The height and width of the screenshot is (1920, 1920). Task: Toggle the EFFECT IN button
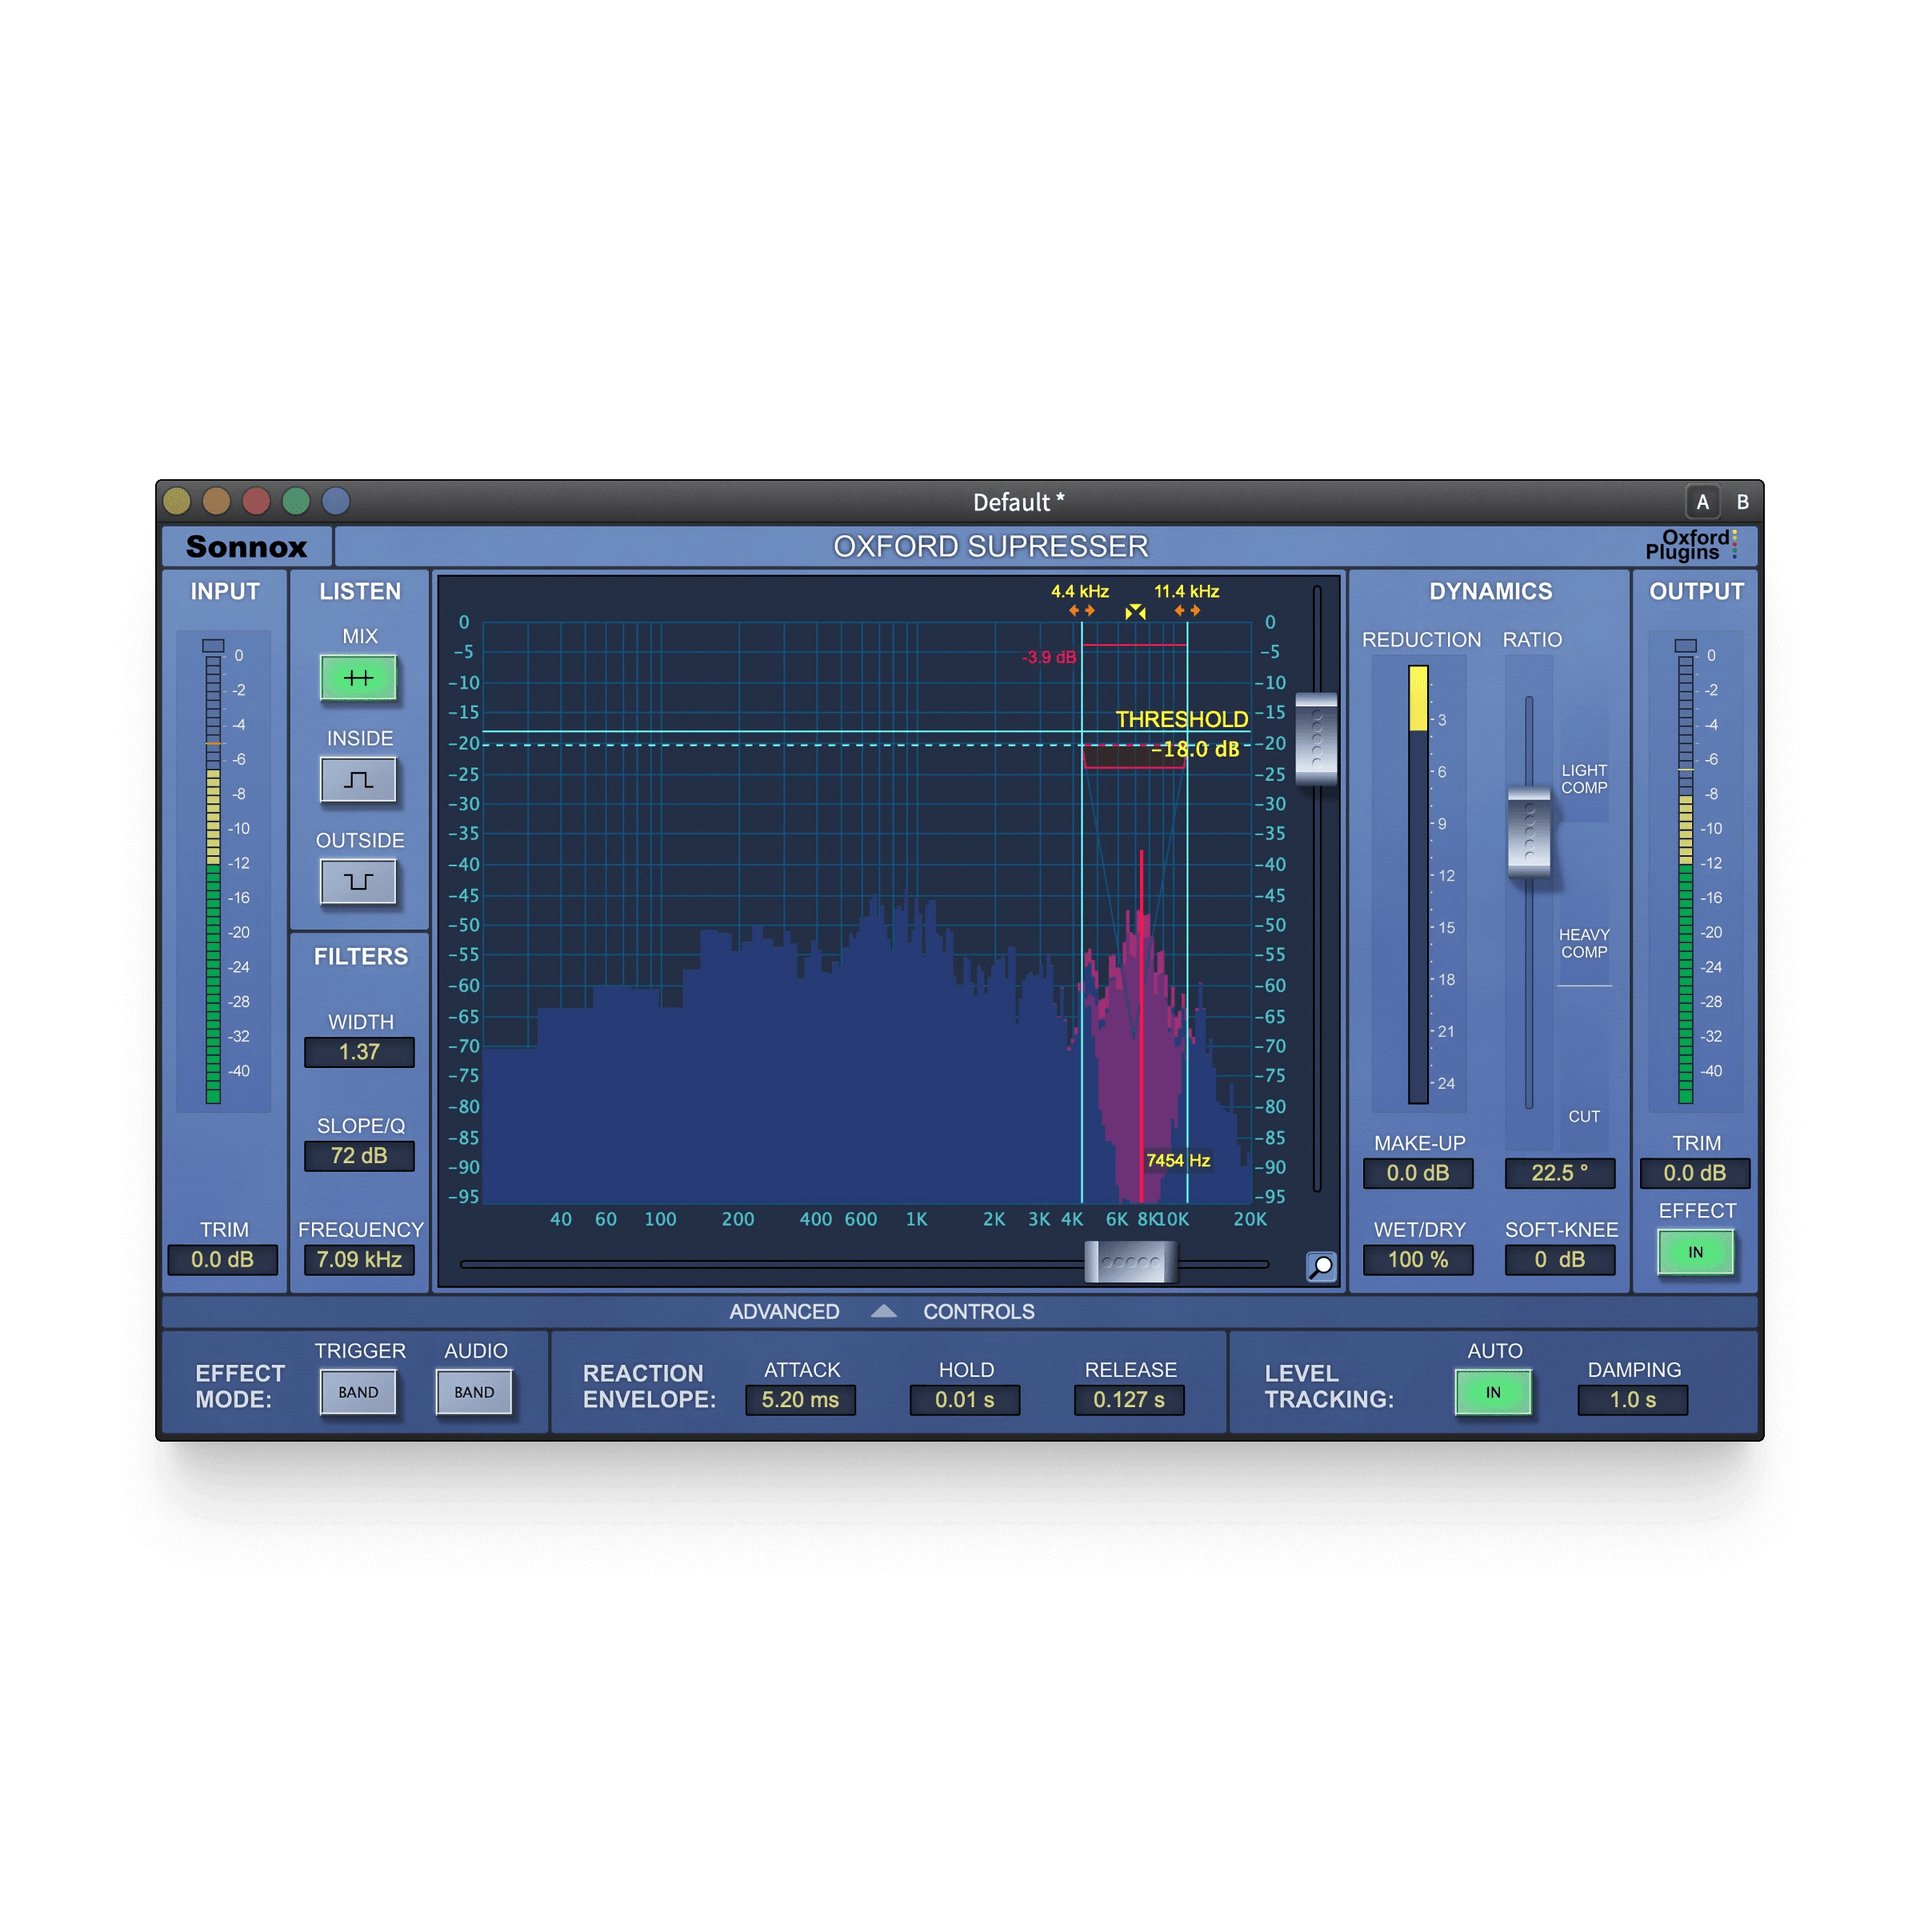(x=1695, y=1252)
